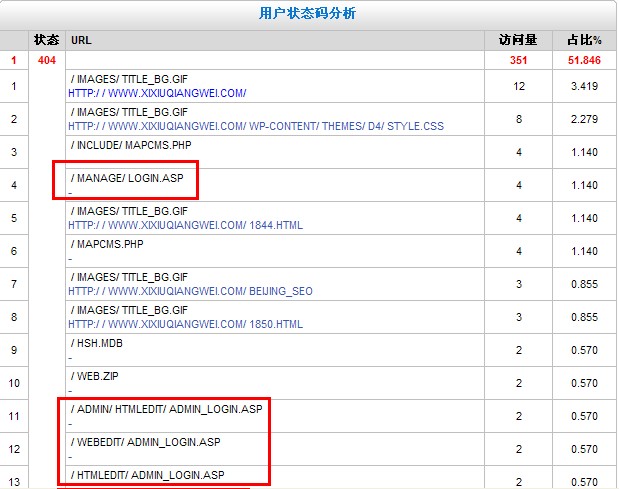Viewport: 619px width, 489px height.
Task: Sort by the 占比% column header
Action: pyautogui.click(x=584, y=40)
